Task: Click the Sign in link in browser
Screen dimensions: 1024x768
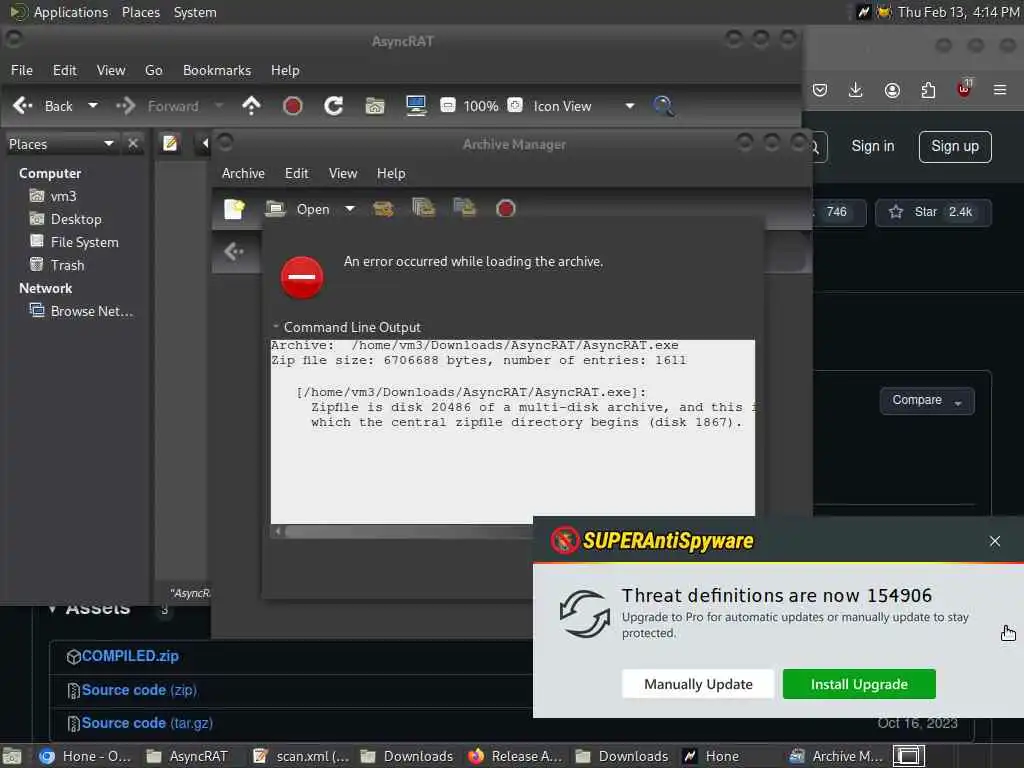Action: coord(872,146)
